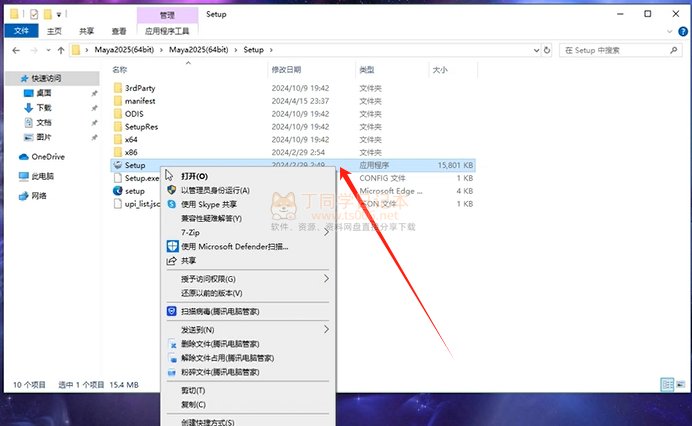The width and height of the screenshot is (692, 426).
Task: Switch to 主页 ribbon tab
Action: (54, 31)
